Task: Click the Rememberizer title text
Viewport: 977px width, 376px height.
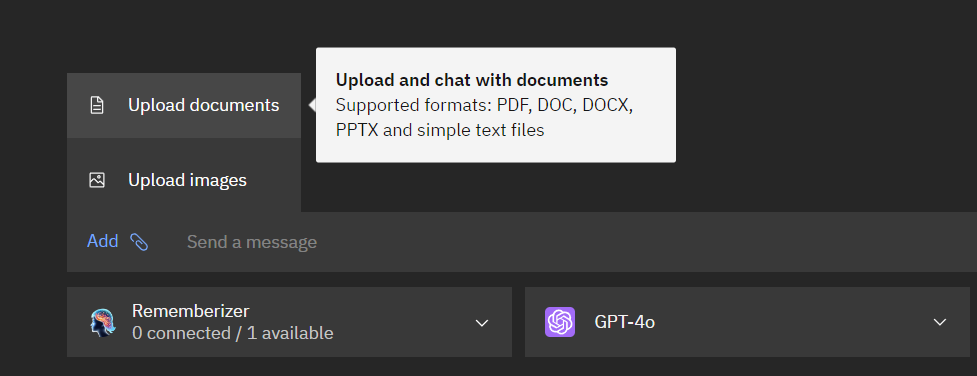Action: click(x=191, y=311)
